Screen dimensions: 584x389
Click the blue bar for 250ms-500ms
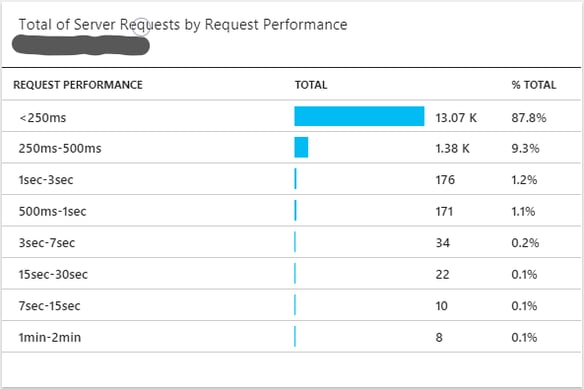pyautogui.click(x=301, y=147)
